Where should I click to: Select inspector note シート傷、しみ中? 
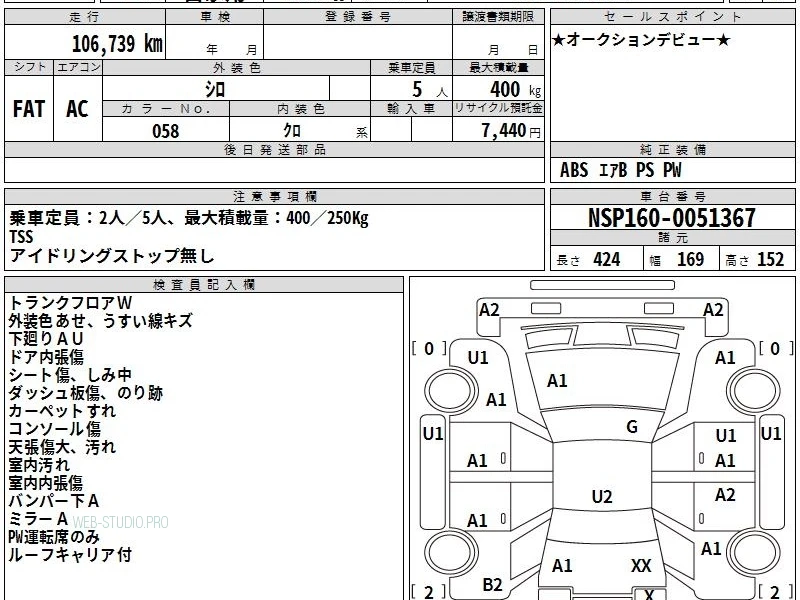pyautogui.click(x=70, y=375)
